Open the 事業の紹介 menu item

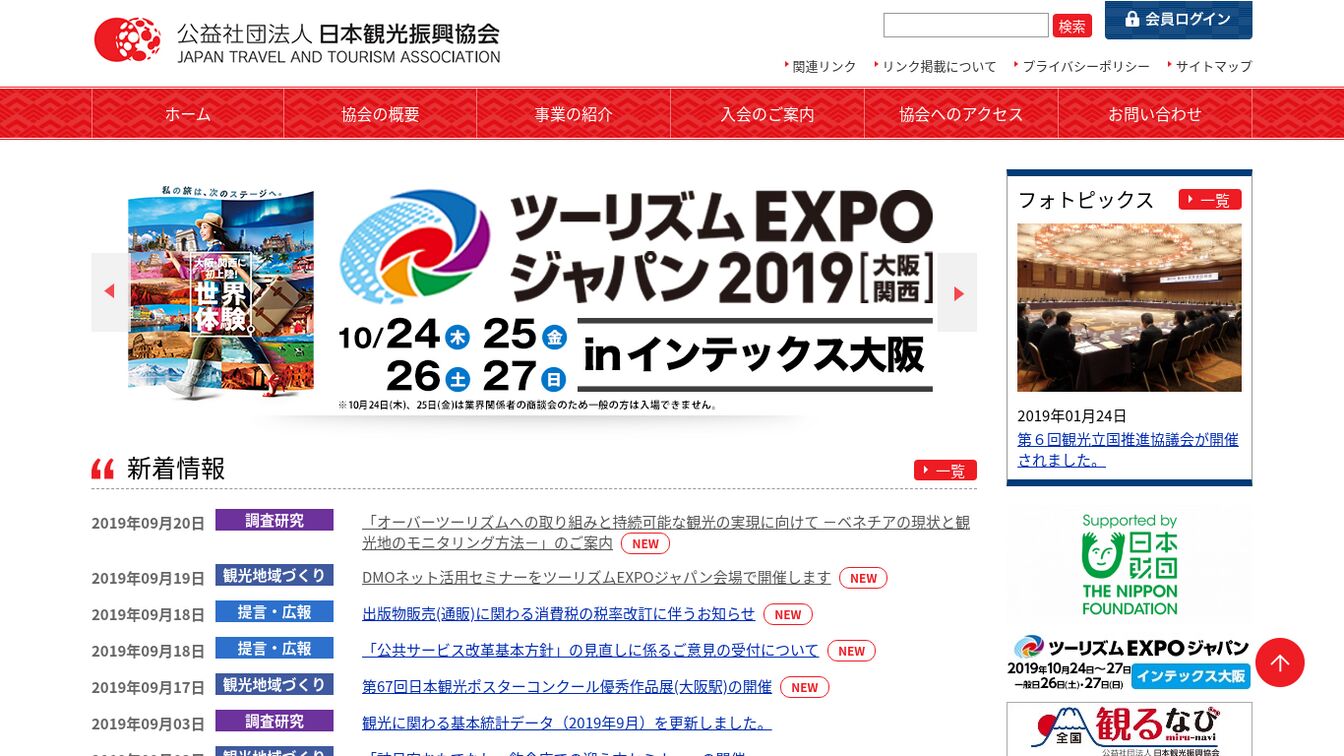click(x=573, y=114)
